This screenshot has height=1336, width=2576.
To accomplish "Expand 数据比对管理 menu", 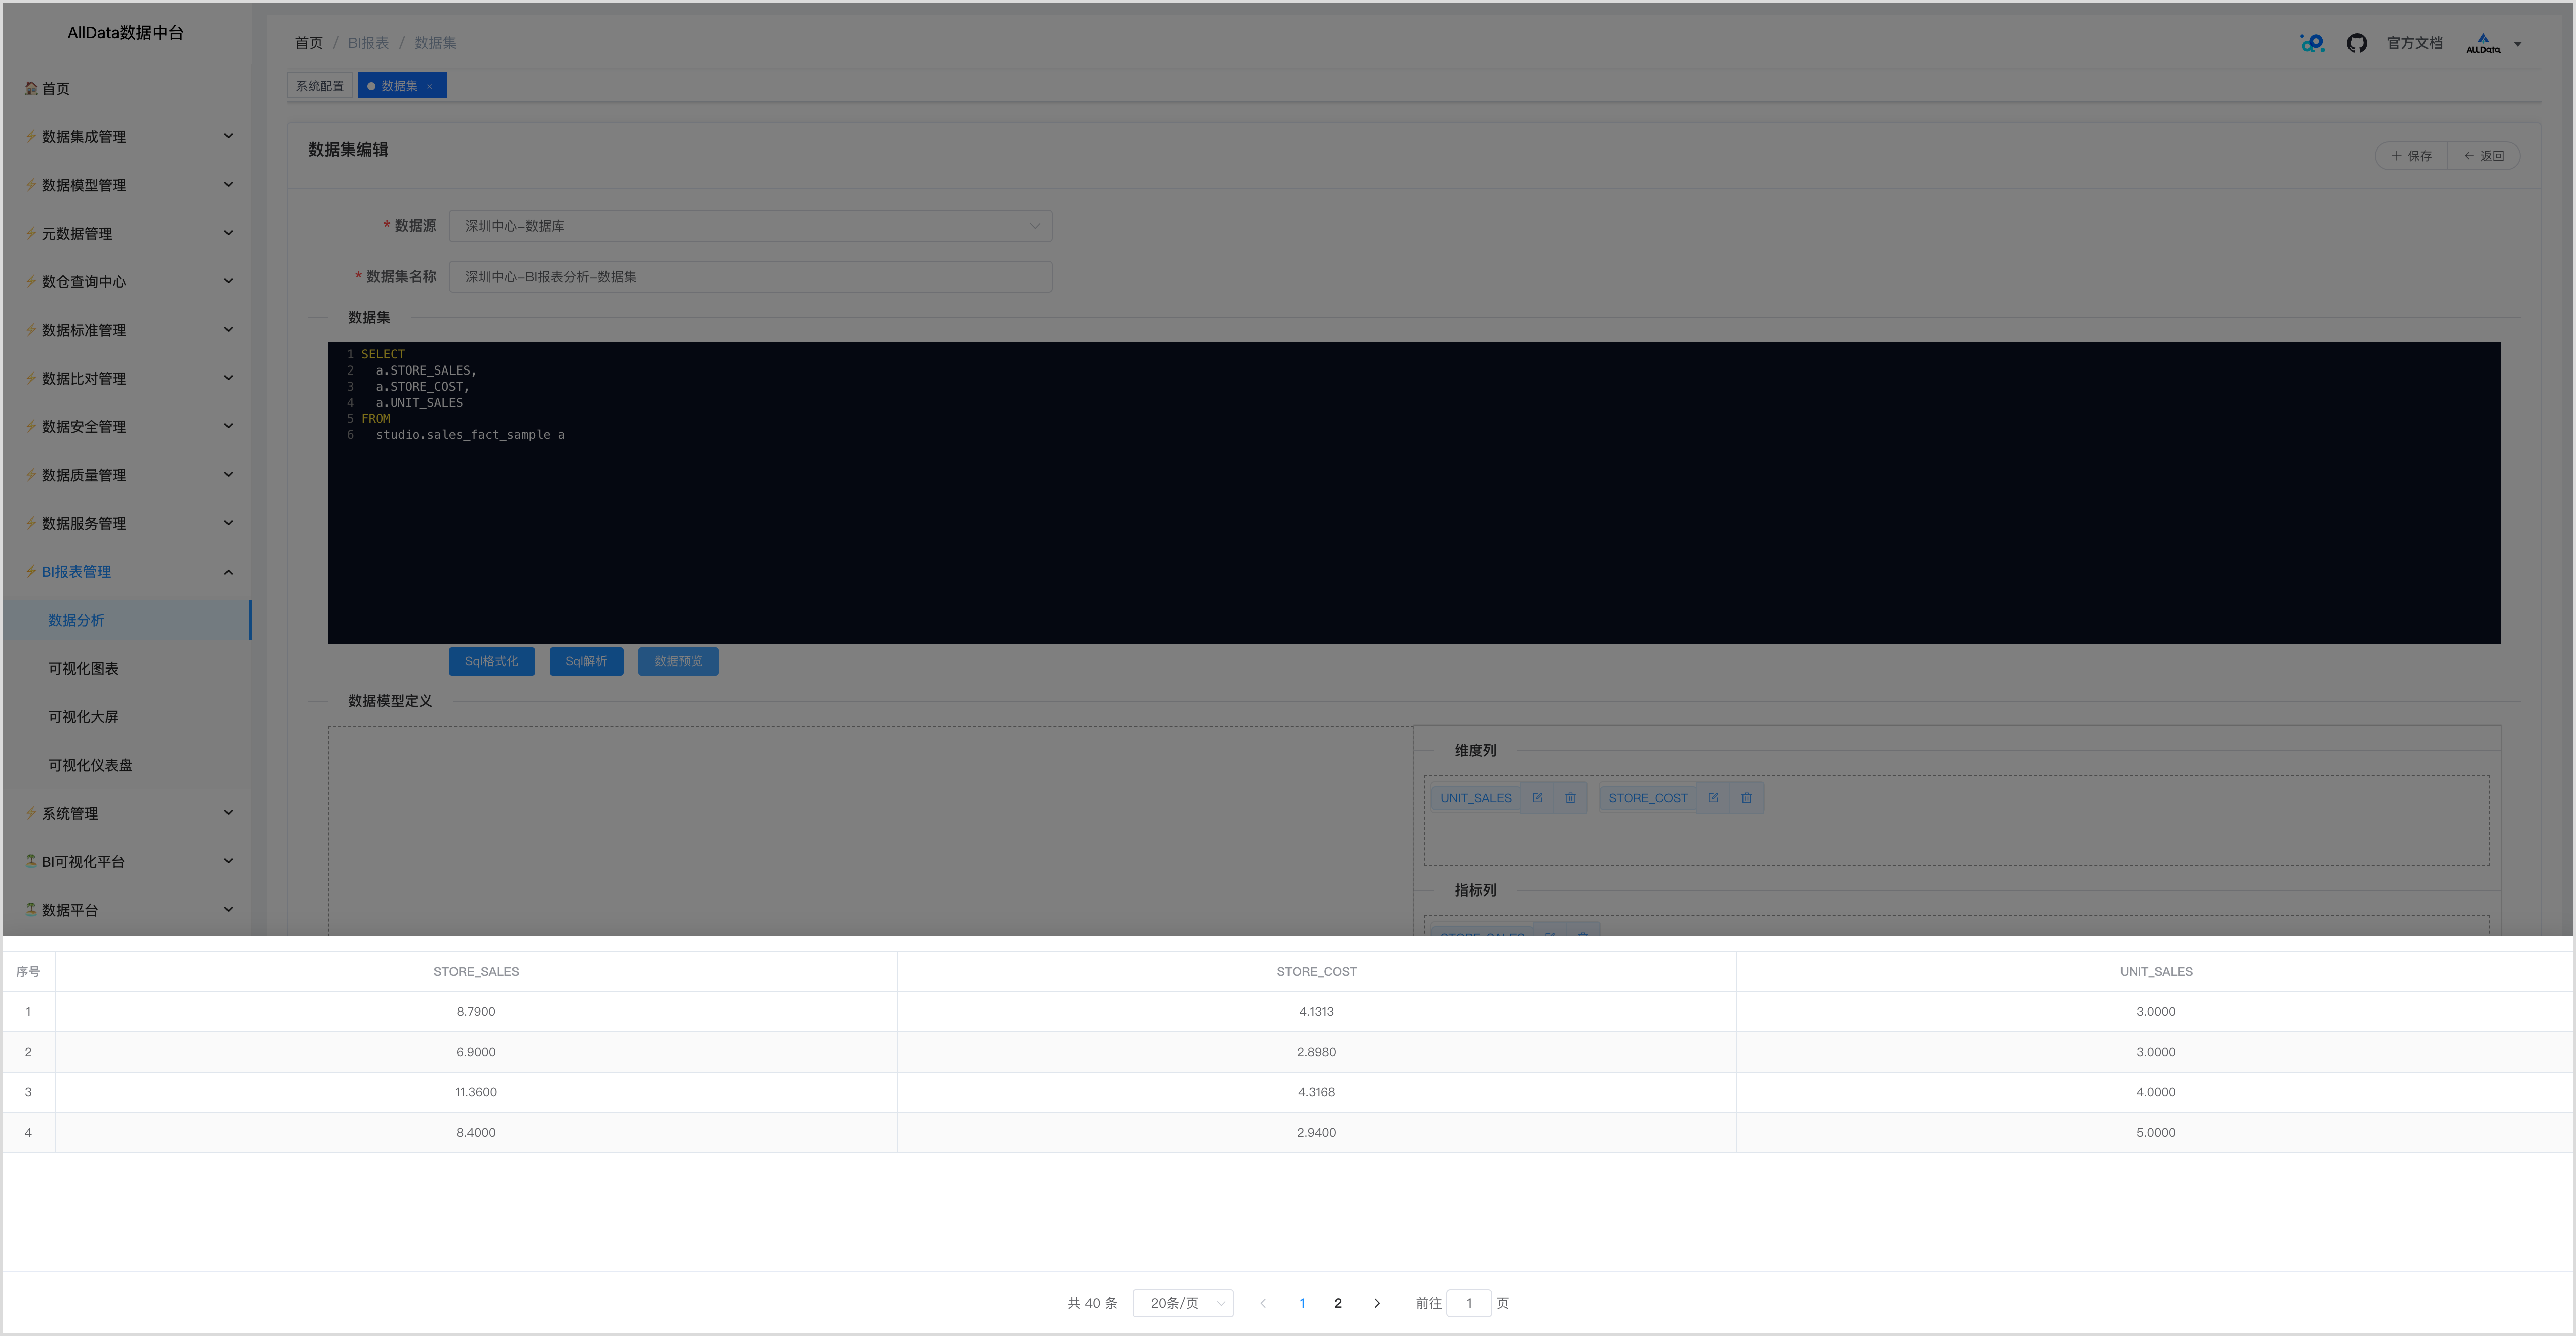I will 126,378.
